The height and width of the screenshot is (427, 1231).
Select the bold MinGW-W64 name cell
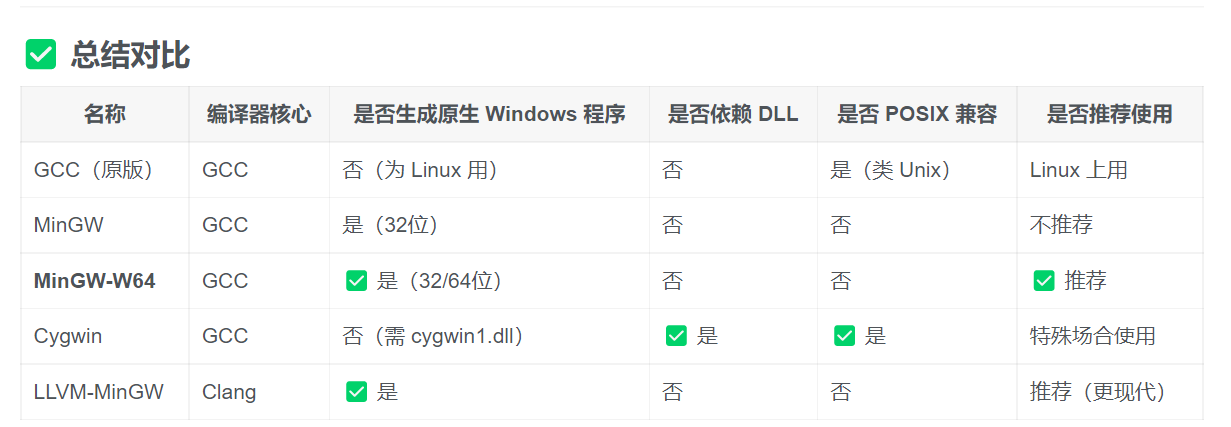point(95,281)
